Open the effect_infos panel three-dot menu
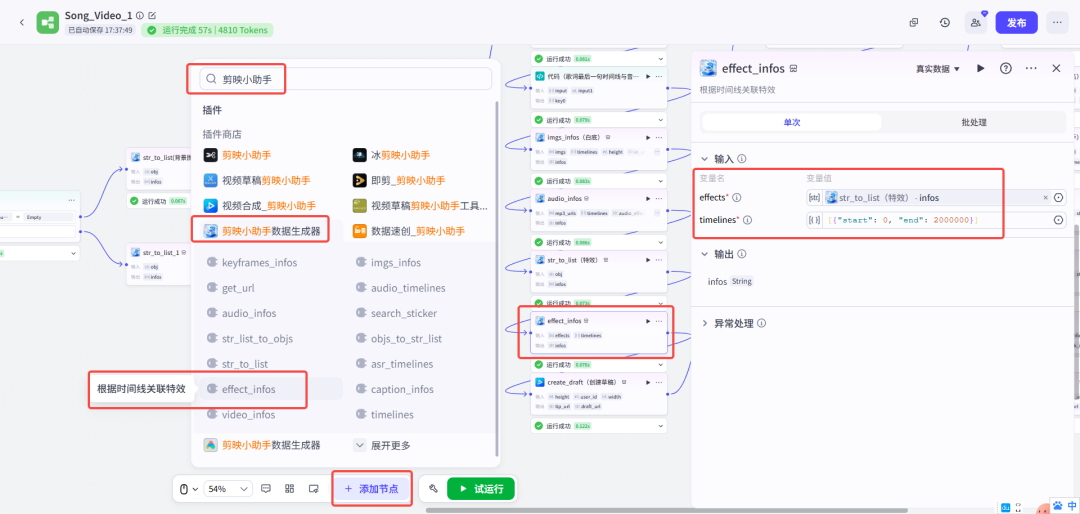The width and height of the screenshot is (1080, 514). click(1031, 68)
